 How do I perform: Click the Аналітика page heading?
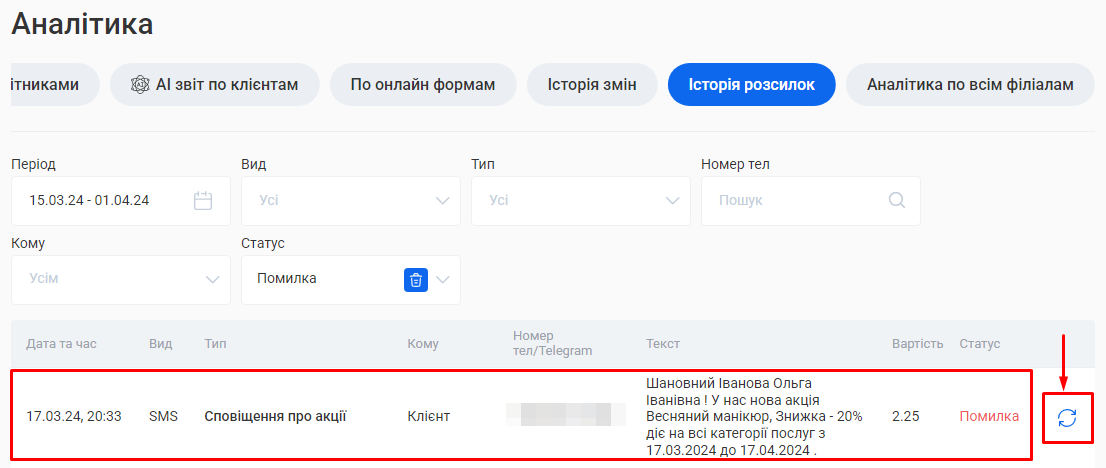(x=83, y=24)
